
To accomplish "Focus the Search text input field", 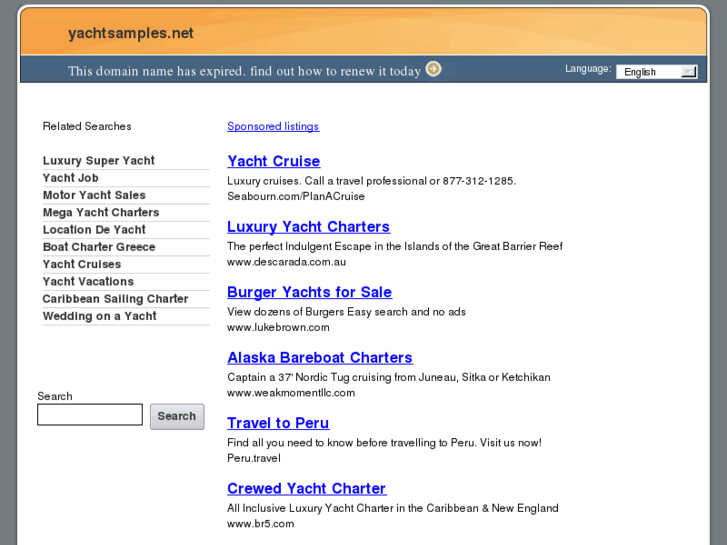I will [x=90, y=414].
